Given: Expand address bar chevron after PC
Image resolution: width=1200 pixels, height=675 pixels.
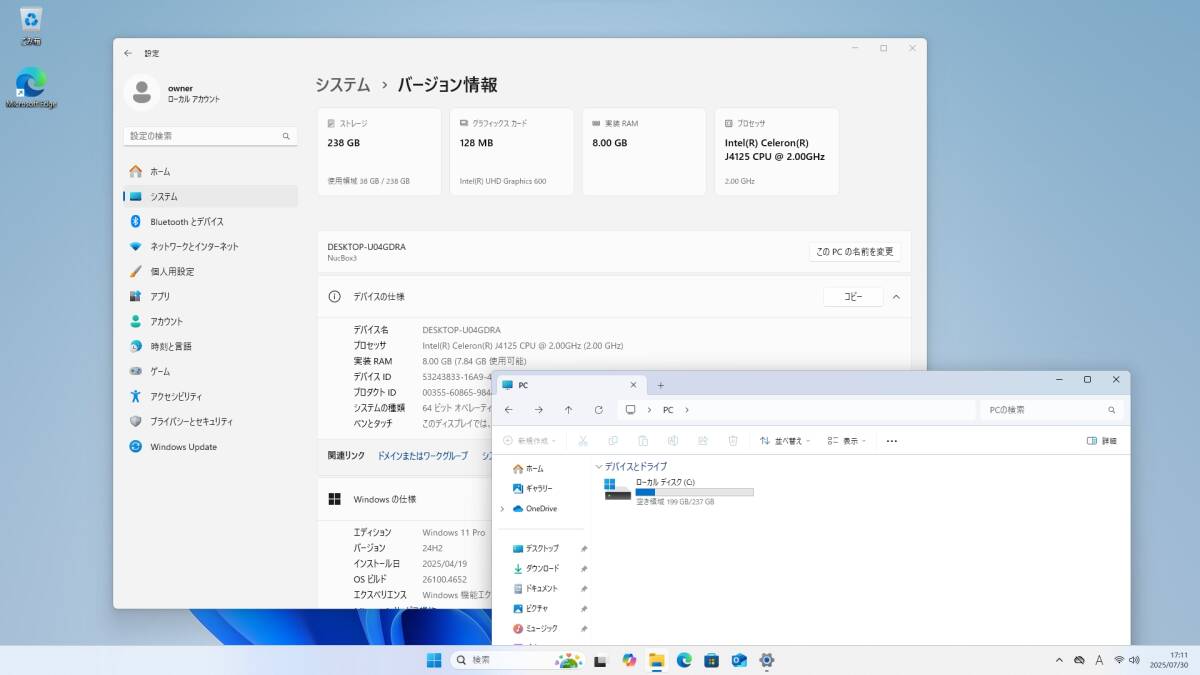Looking at the screenshot, I should click(687, 410).
